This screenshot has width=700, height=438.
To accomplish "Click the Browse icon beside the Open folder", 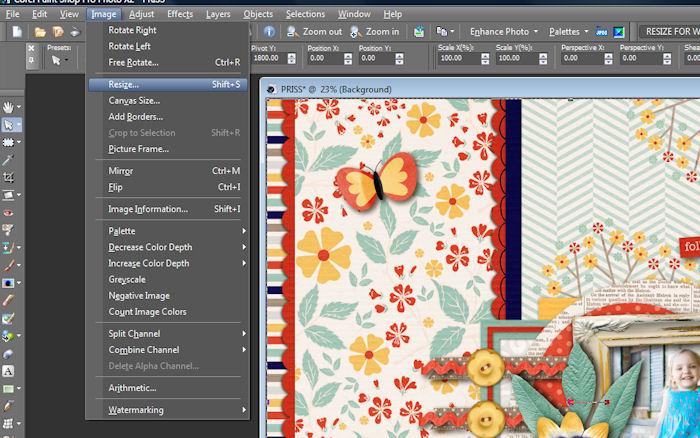I will tap(58, 32).
